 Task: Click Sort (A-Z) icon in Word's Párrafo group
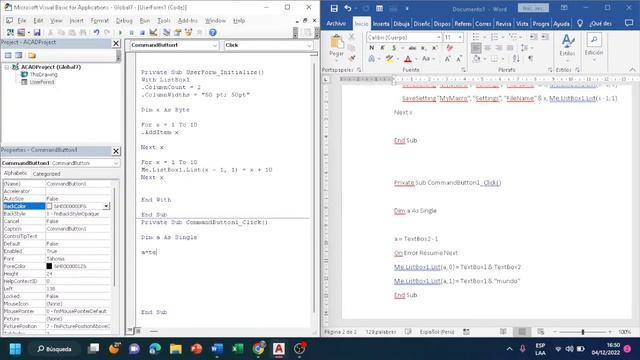pos(516,59)
